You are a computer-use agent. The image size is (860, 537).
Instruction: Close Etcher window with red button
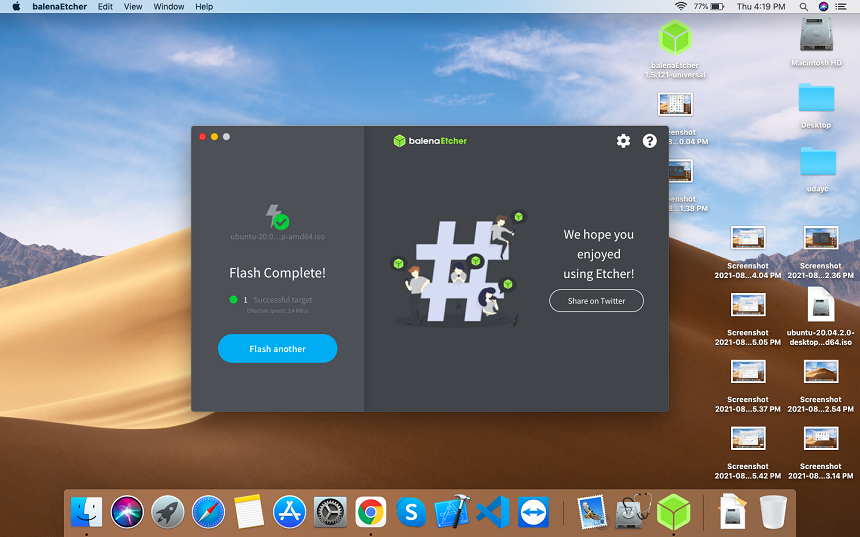click(202, 137)
